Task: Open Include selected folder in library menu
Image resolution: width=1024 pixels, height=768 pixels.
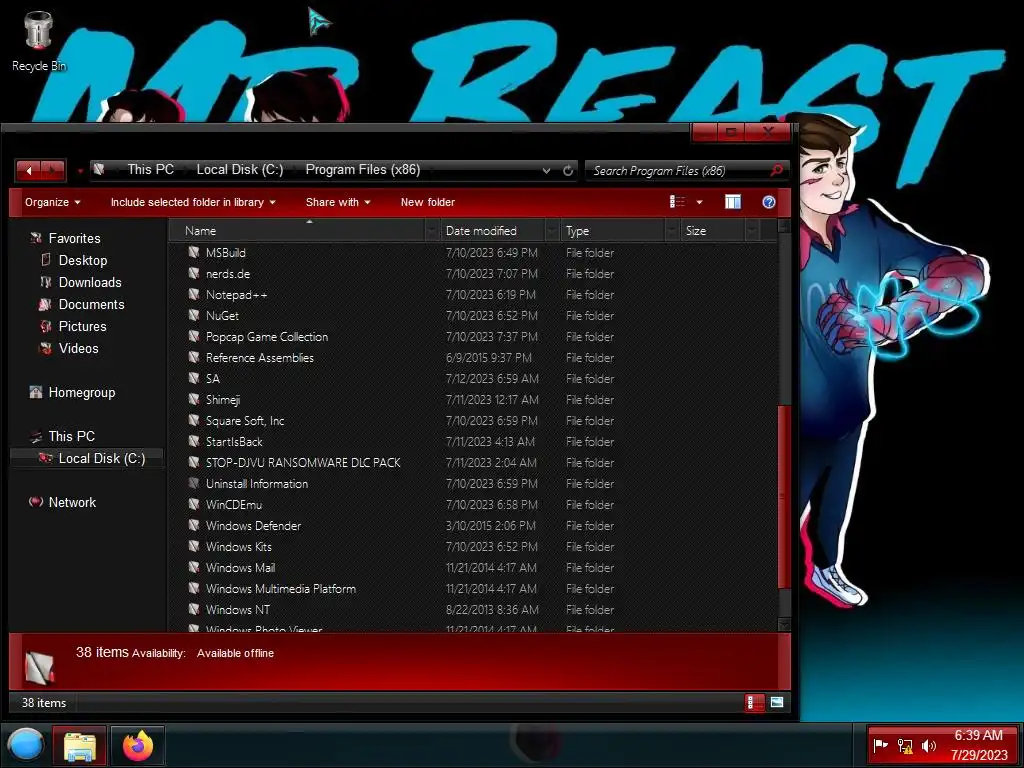Action: click(x=193, y=202)
